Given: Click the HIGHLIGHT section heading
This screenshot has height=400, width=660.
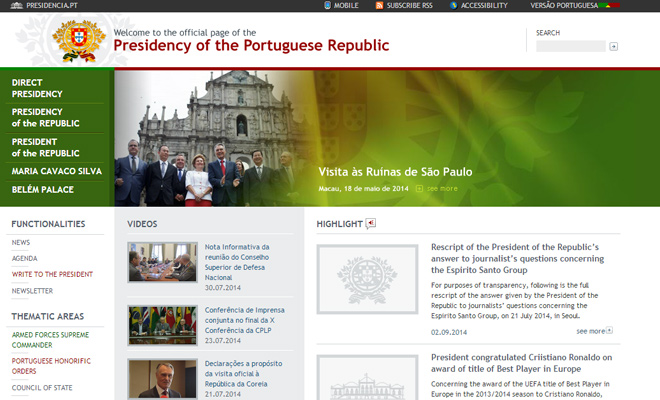Looking at the screenshot, I should pos(340,224).
